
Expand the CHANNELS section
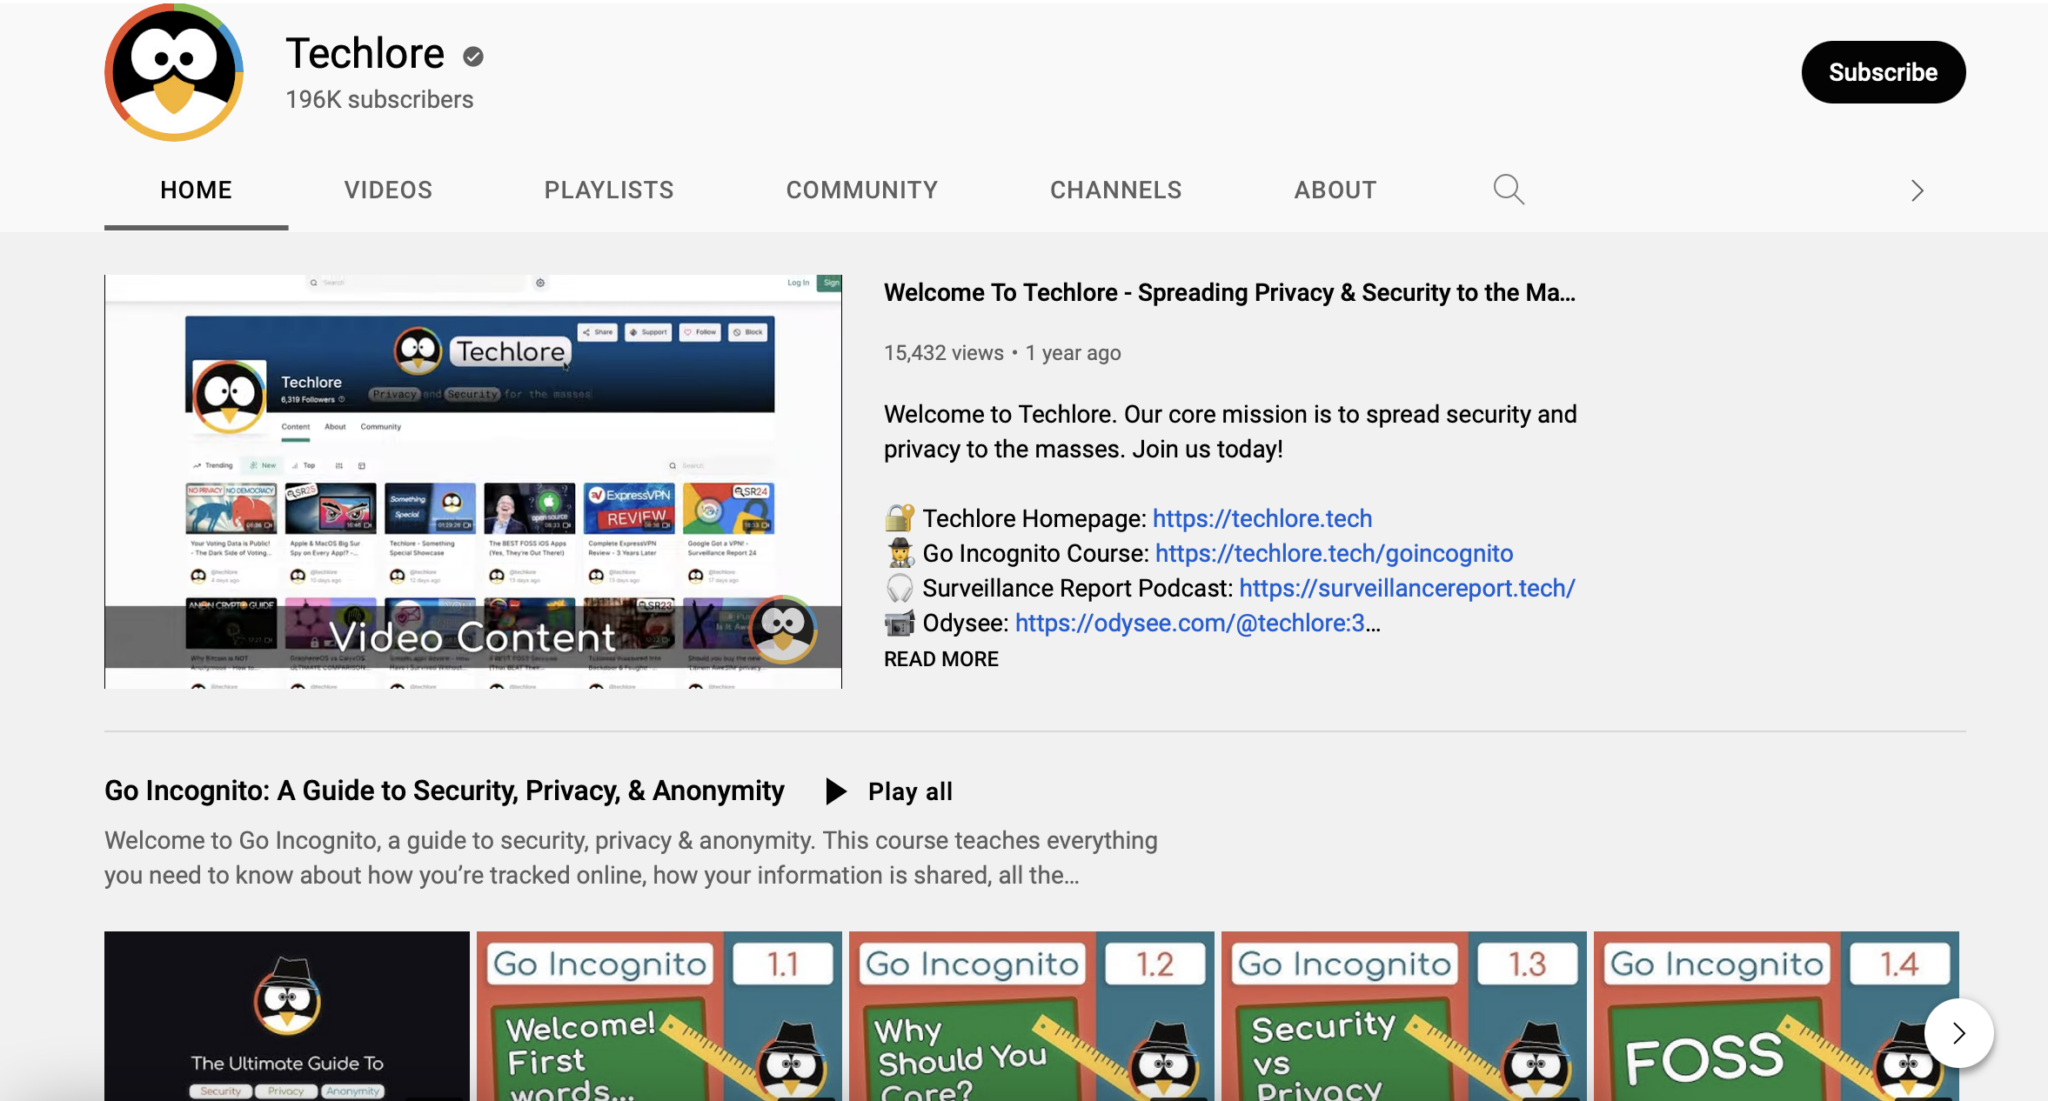(x=1114, y=188)
